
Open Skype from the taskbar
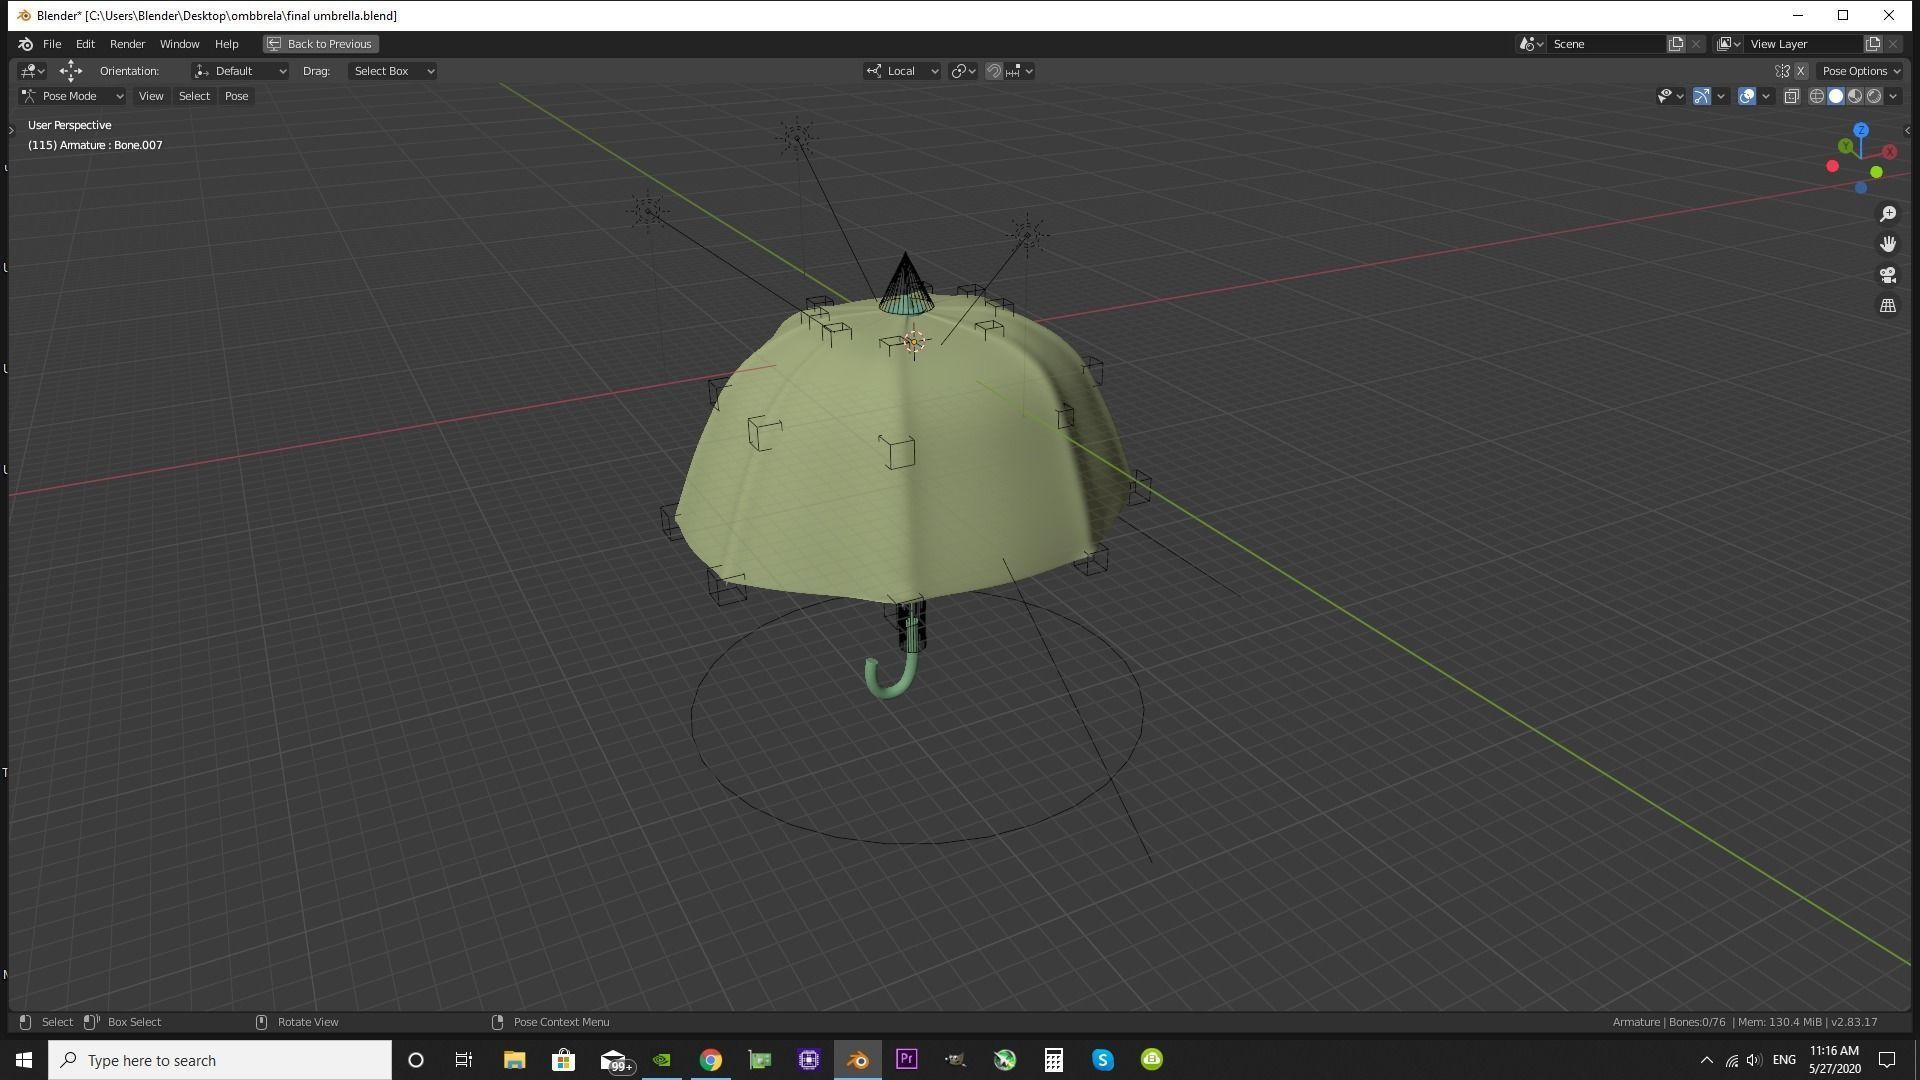(1103, 1060)
